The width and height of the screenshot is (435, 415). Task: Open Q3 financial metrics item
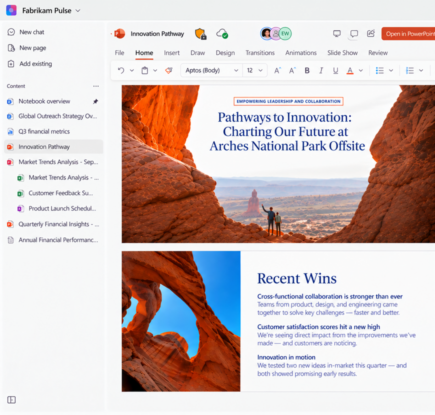click(53, 132)
